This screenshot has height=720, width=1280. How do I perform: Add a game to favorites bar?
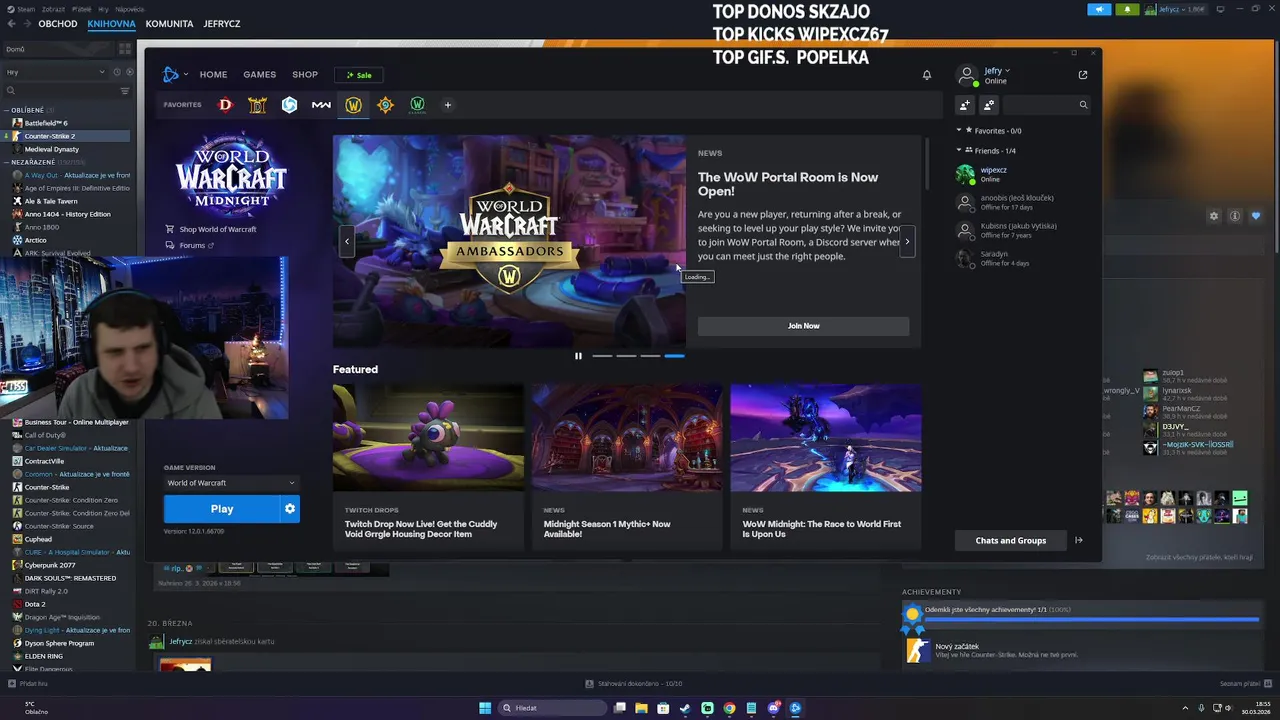tap(447, 105)
